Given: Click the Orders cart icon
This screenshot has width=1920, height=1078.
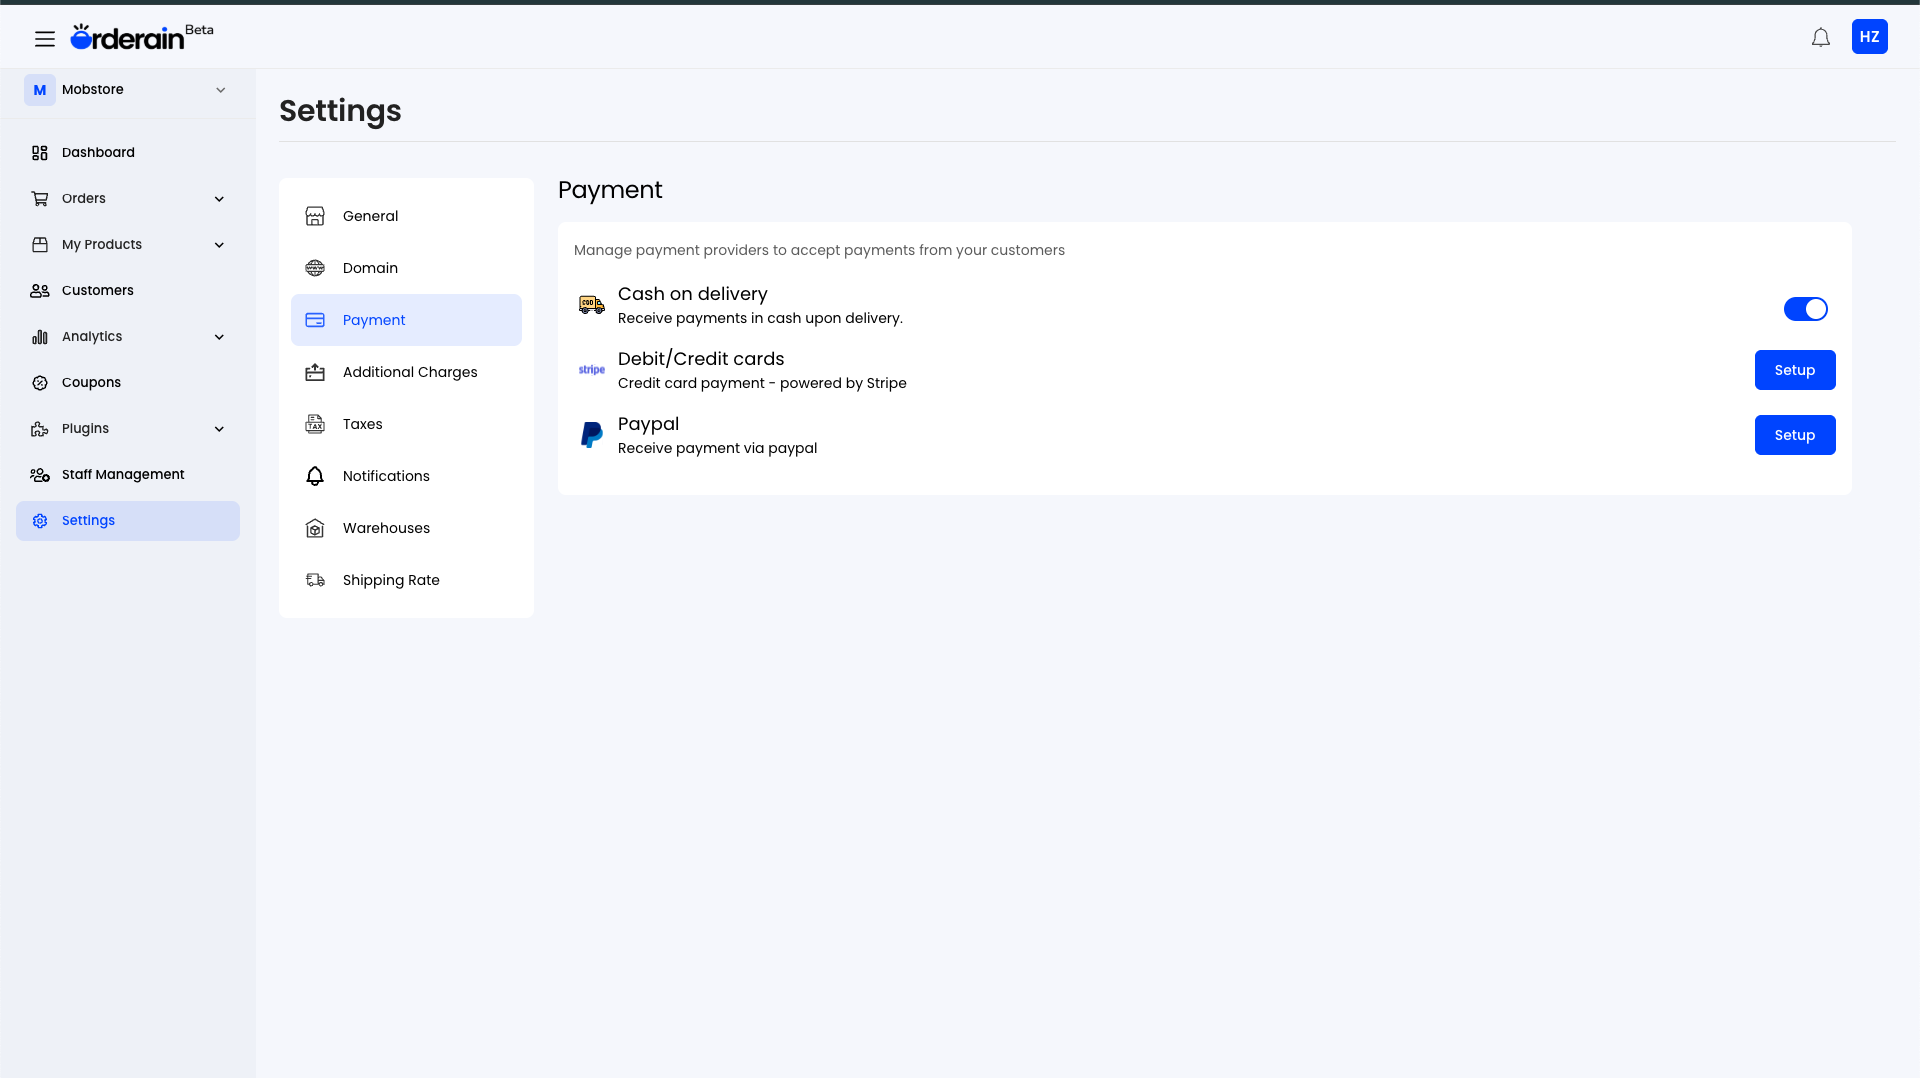Looking at the screenshot, I should point(39,198).
